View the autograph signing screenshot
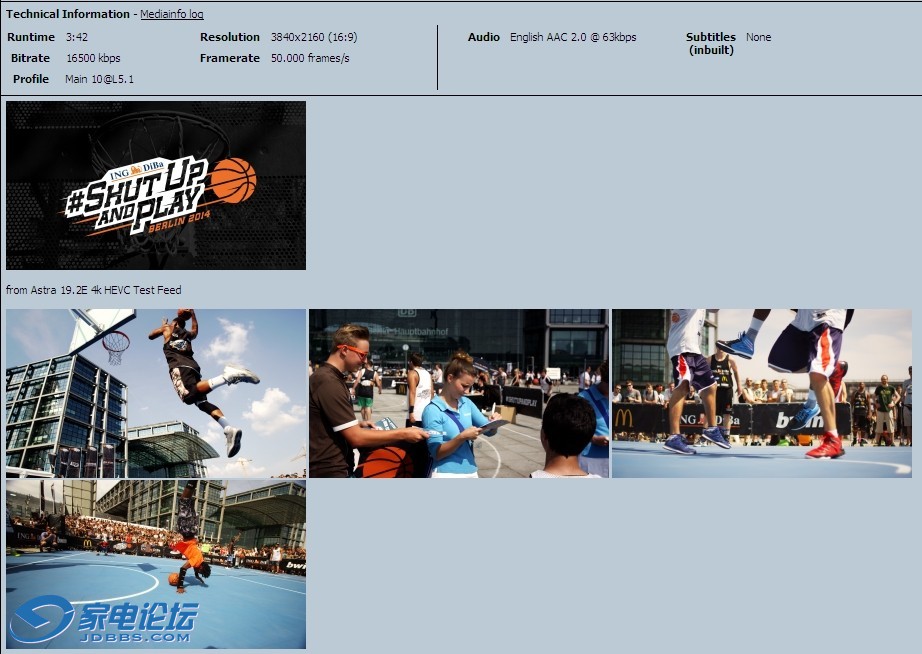The height and width of the screenshot is (654, 922). (459, 392)
